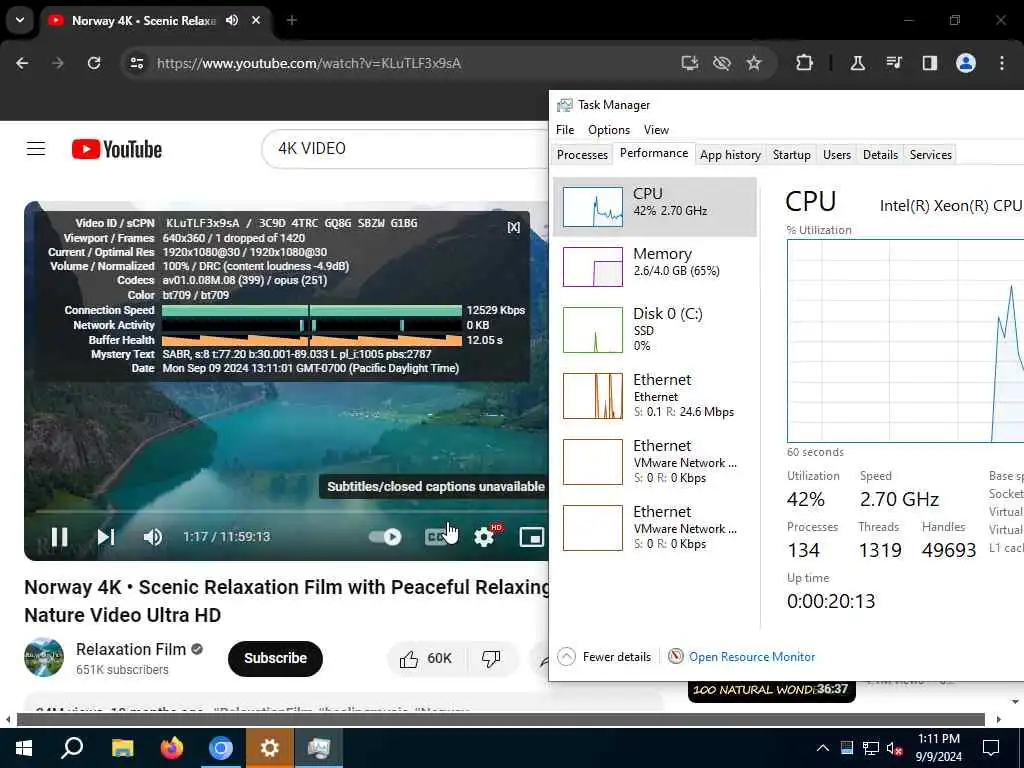Open File Explorer from taskbar

point(122,748)
